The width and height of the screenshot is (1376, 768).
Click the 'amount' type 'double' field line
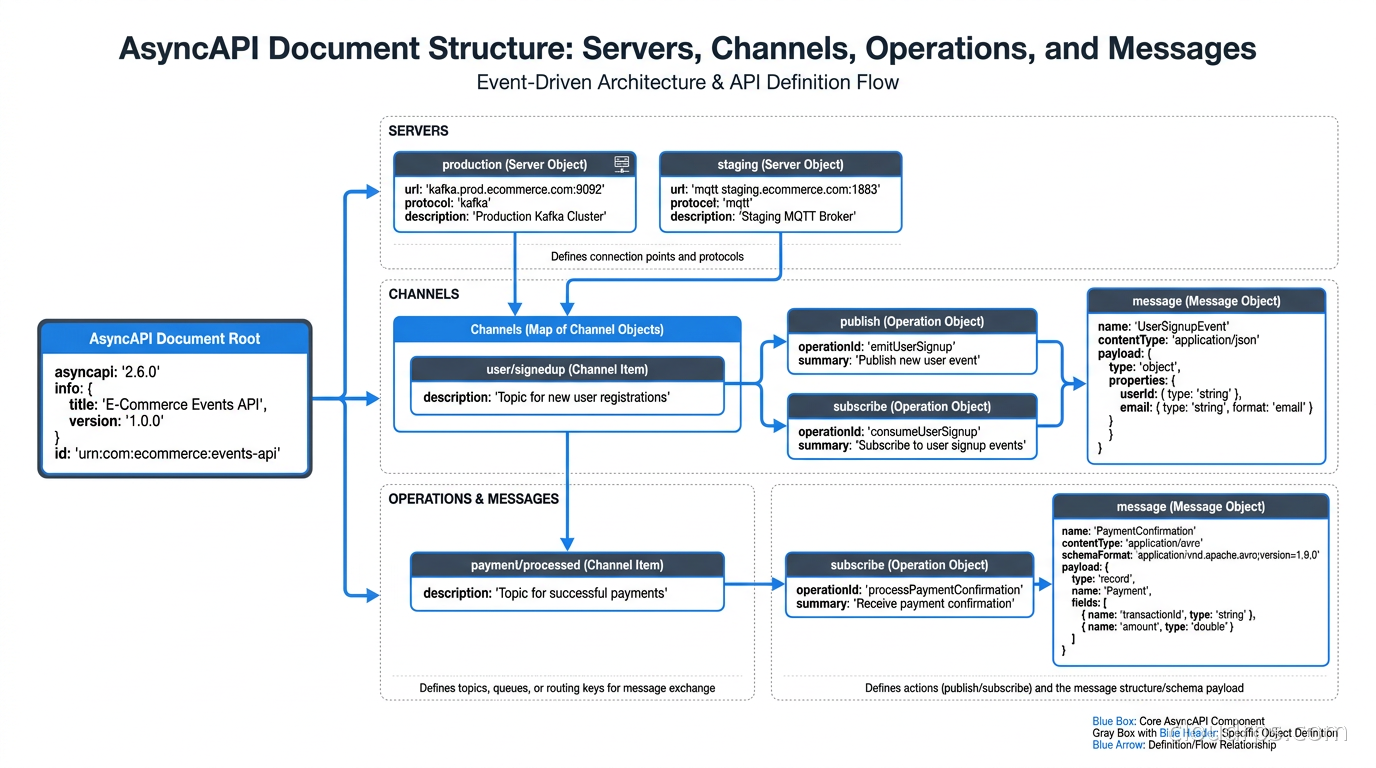pos(1157,626)
